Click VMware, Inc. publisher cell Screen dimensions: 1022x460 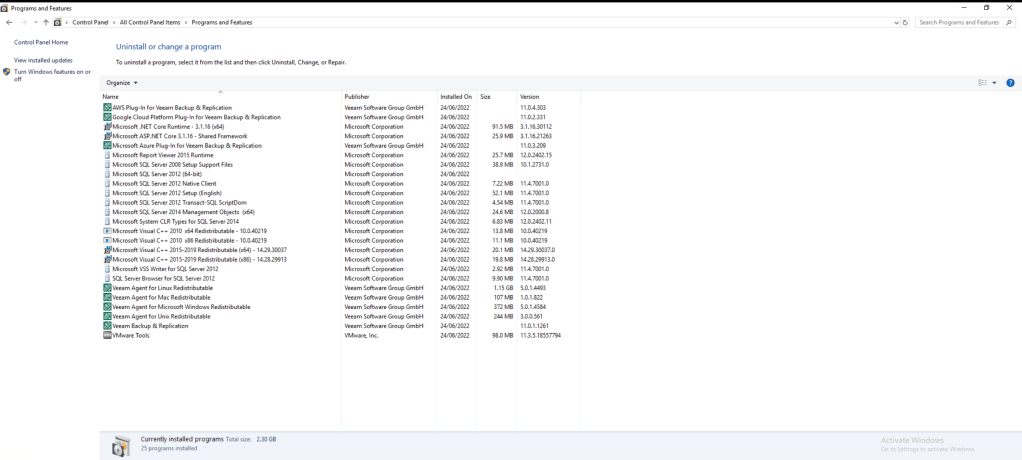pyautogui.click(x=362, y=336)
